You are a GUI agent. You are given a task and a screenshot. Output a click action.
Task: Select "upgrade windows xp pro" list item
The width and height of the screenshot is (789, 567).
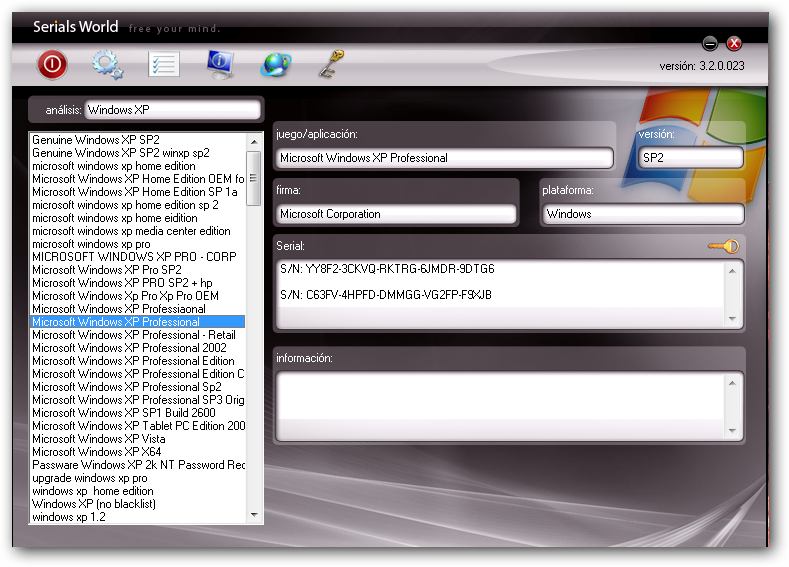coord(90,478)
